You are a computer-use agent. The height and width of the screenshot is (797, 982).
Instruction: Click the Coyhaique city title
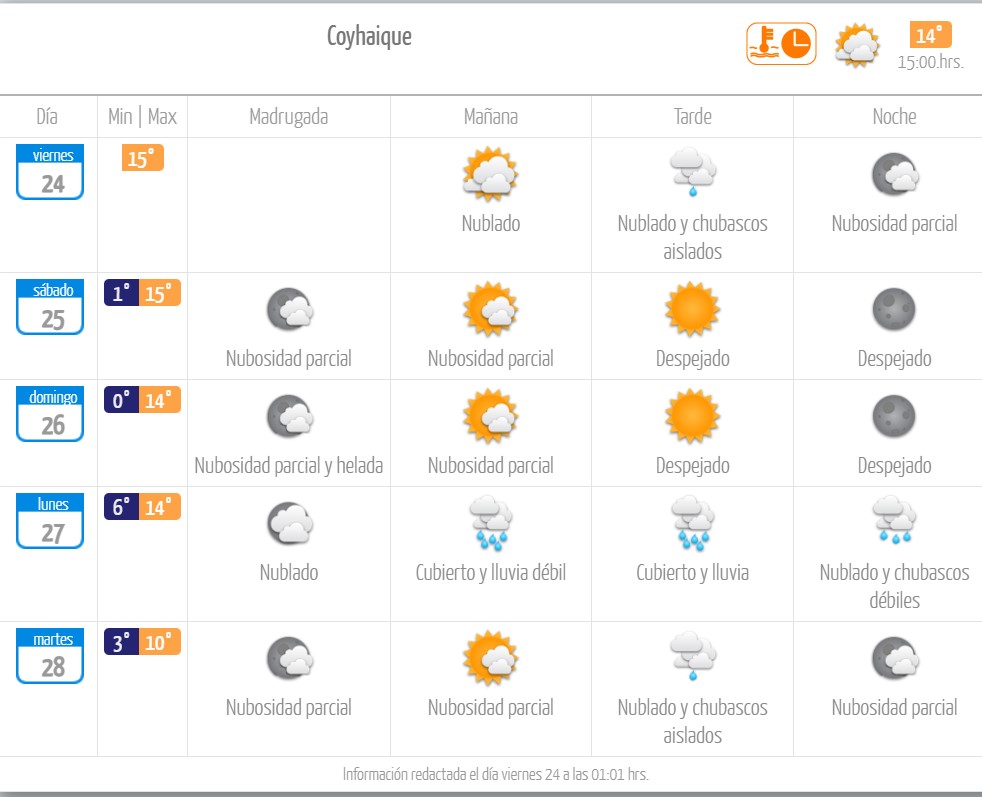pyautogui.click(x=370, y=36)
